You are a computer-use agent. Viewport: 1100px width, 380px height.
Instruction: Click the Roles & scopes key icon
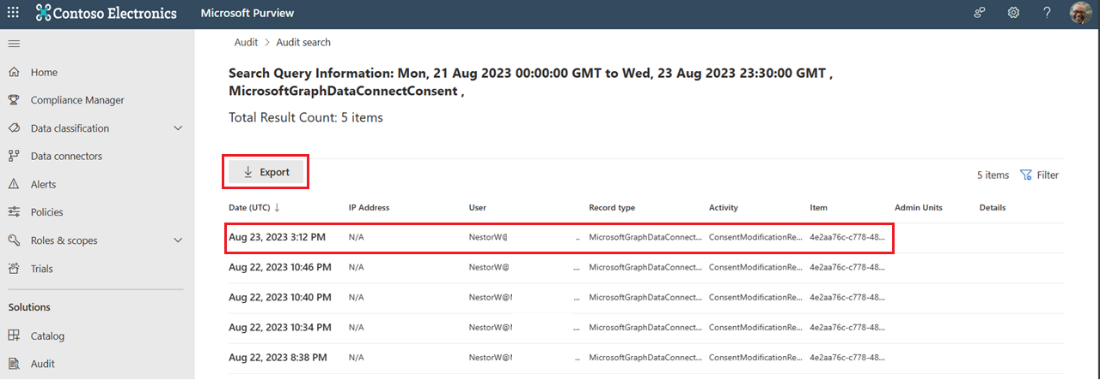[x=13, y=240]
